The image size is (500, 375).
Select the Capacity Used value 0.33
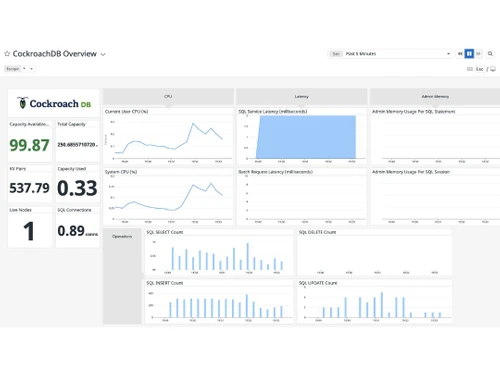pyautogui.click(x=77, y=188)
